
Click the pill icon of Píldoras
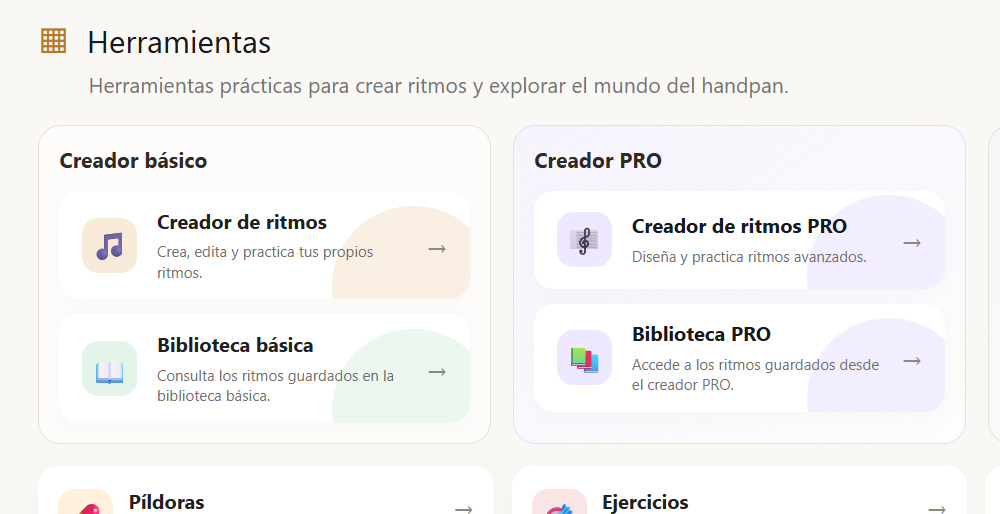(x=85, y=503)
